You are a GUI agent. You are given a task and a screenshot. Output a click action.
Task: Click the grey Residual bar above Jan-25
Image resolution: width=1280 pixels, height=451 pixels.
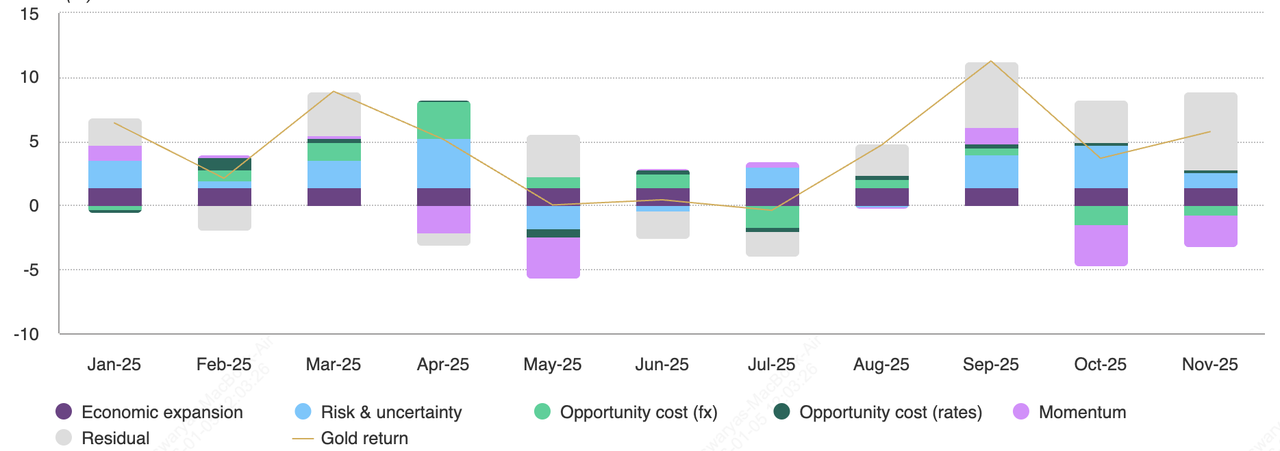coord(115,132)
